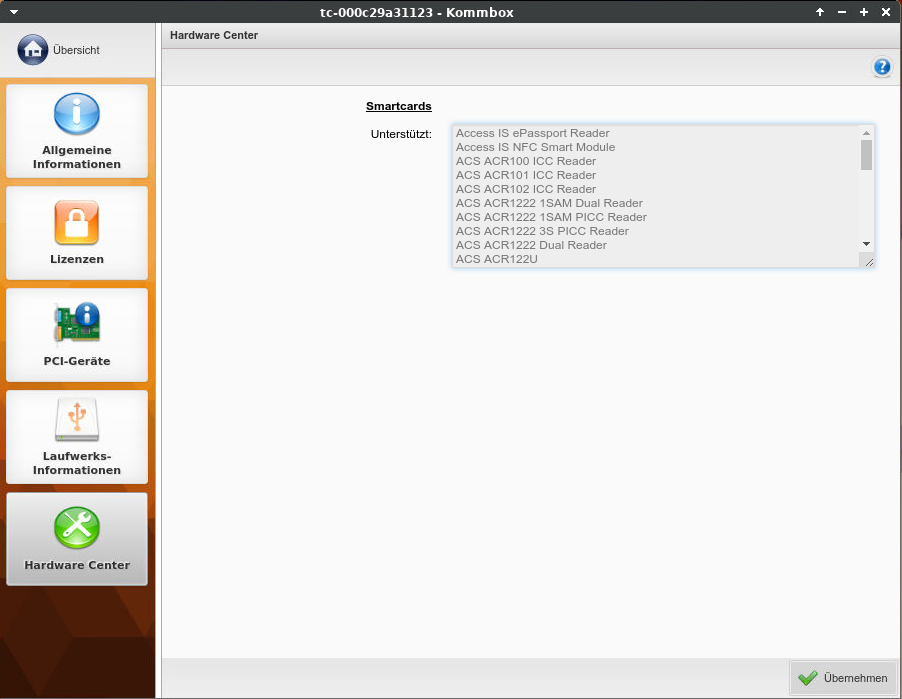Click the scrollbar thumb of the smartcard list
902x699 pixels.
click(867, 155)
